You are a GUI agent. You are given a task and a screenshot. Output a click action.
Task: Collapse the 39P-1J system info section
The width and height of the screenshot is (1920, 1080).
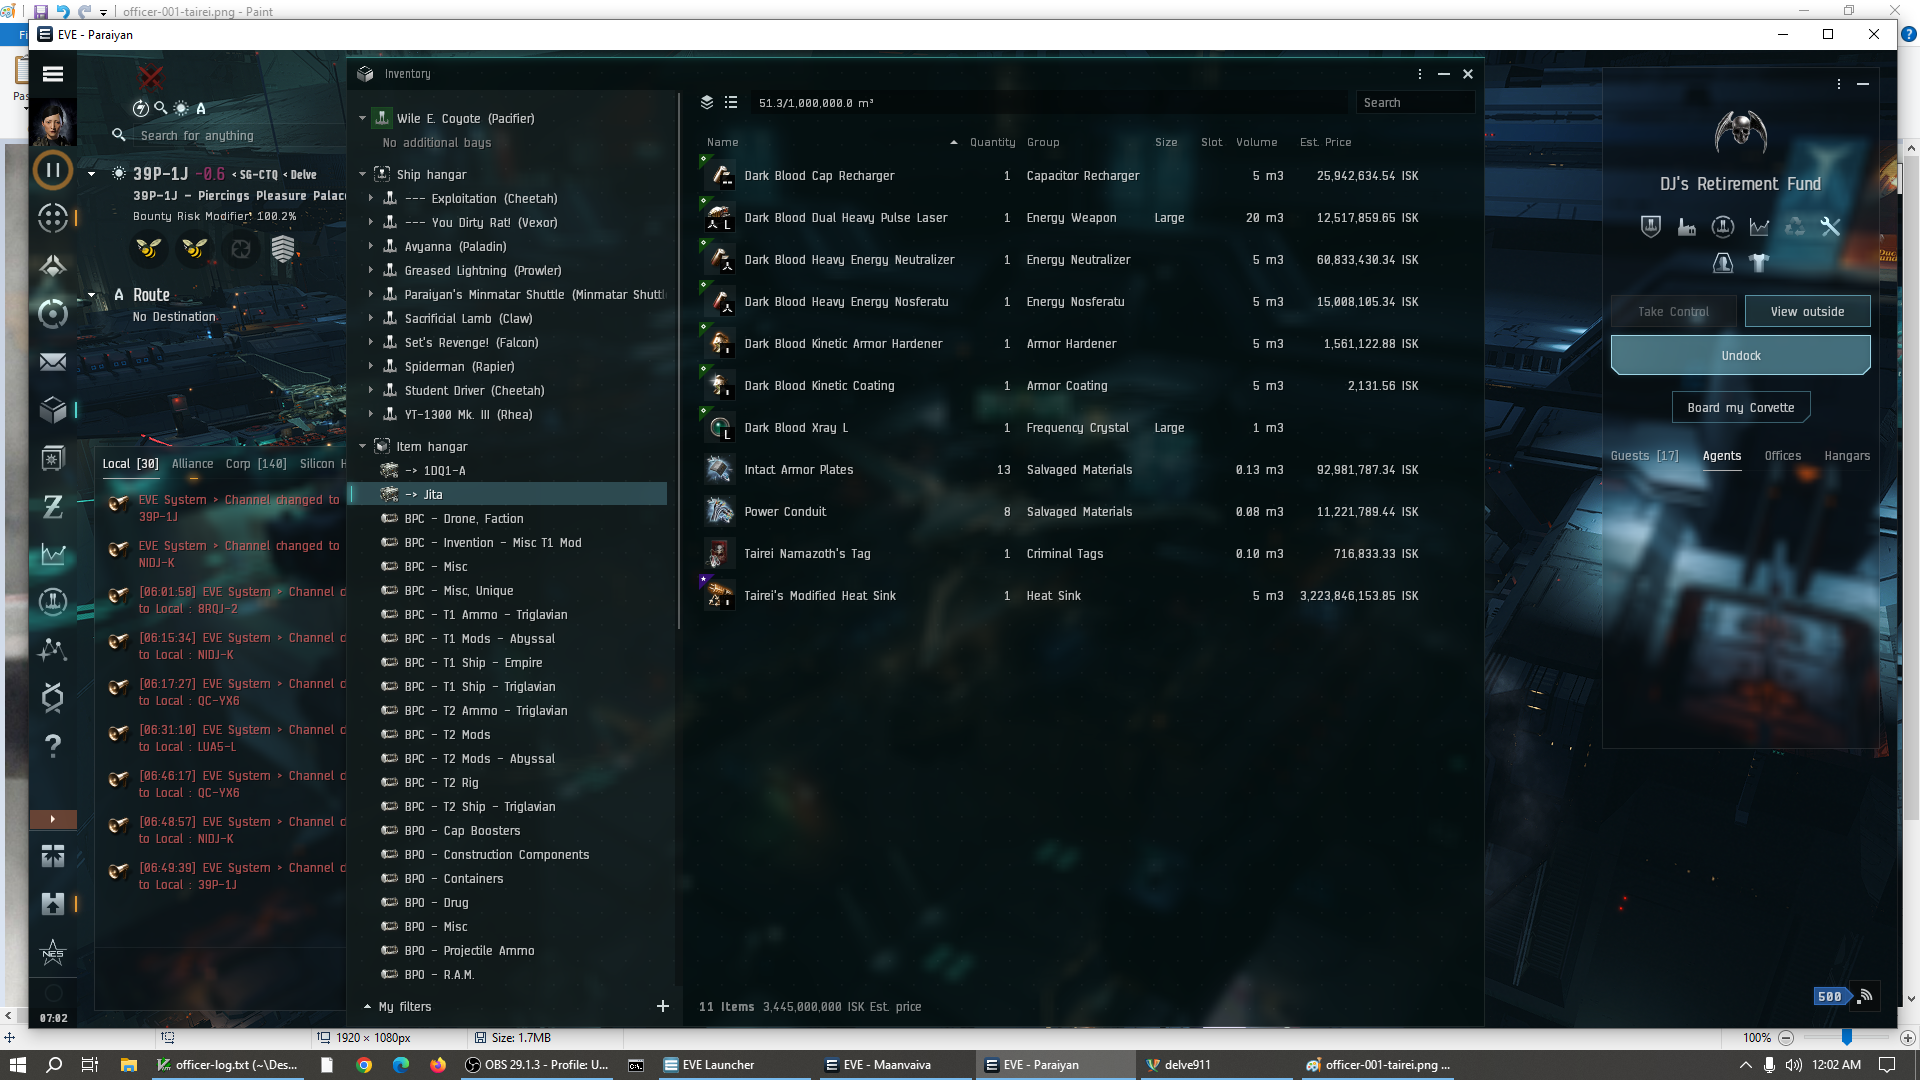click(91, 174)
